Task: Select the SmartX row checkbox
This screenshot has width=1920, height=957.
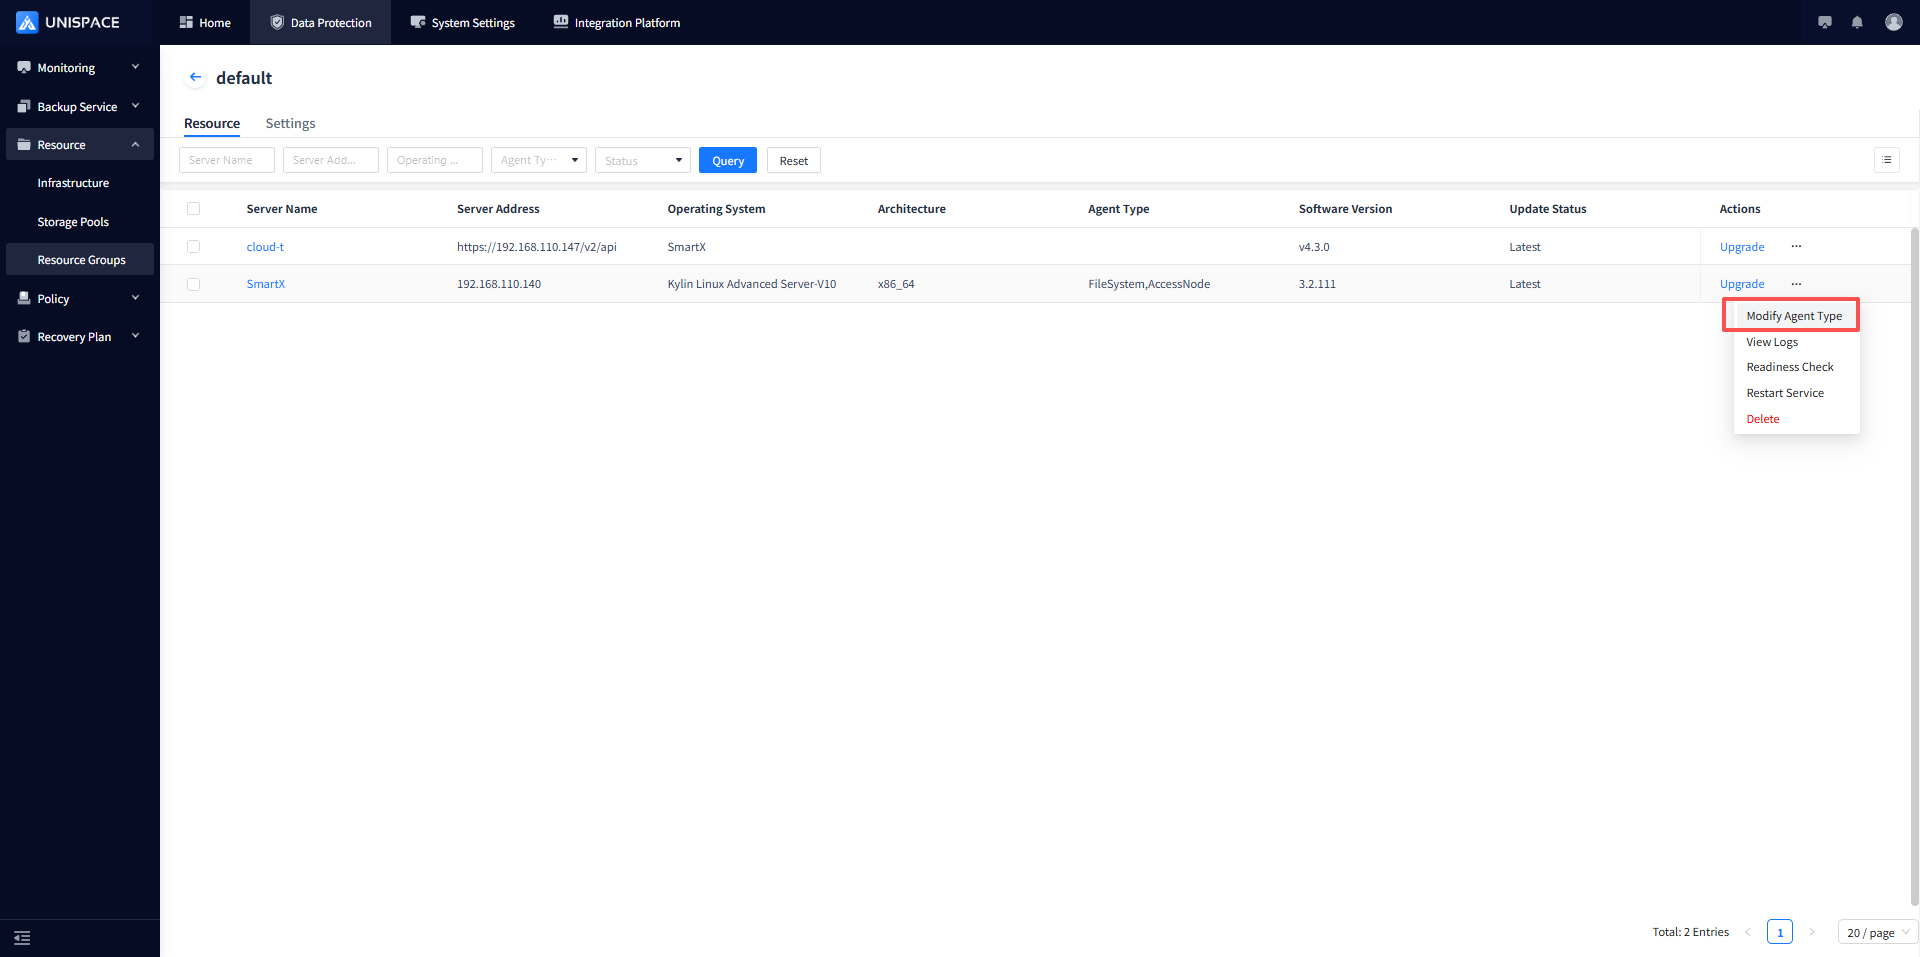Action: [194, 284]
